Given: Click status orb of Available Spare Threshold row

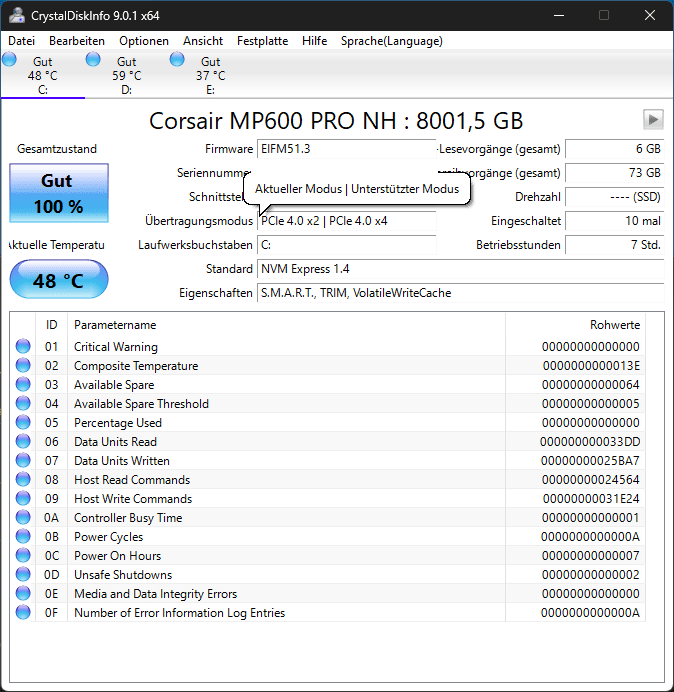Looking at the screenshot, I should coord(23,403).
